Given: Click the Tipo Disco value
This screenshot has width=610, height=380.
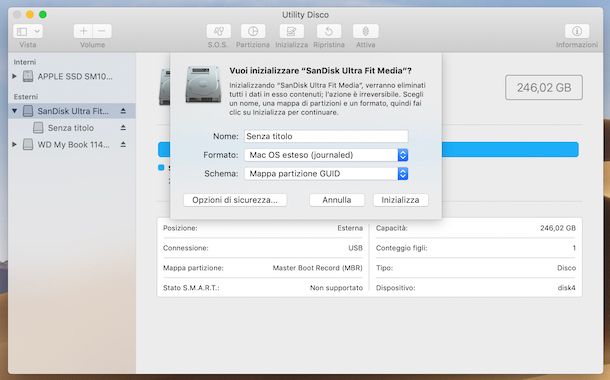Looking at the screenshot, I should [x=566, y=268].
